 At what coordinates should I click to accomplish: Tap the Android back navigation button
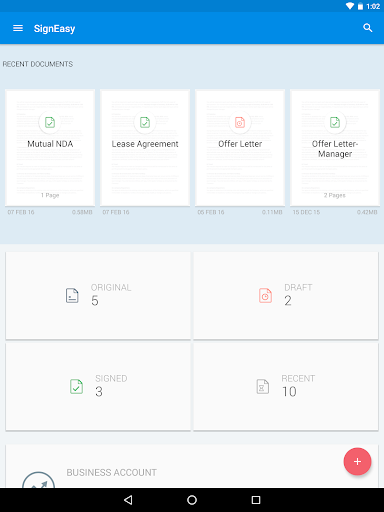tap(128, 500)
